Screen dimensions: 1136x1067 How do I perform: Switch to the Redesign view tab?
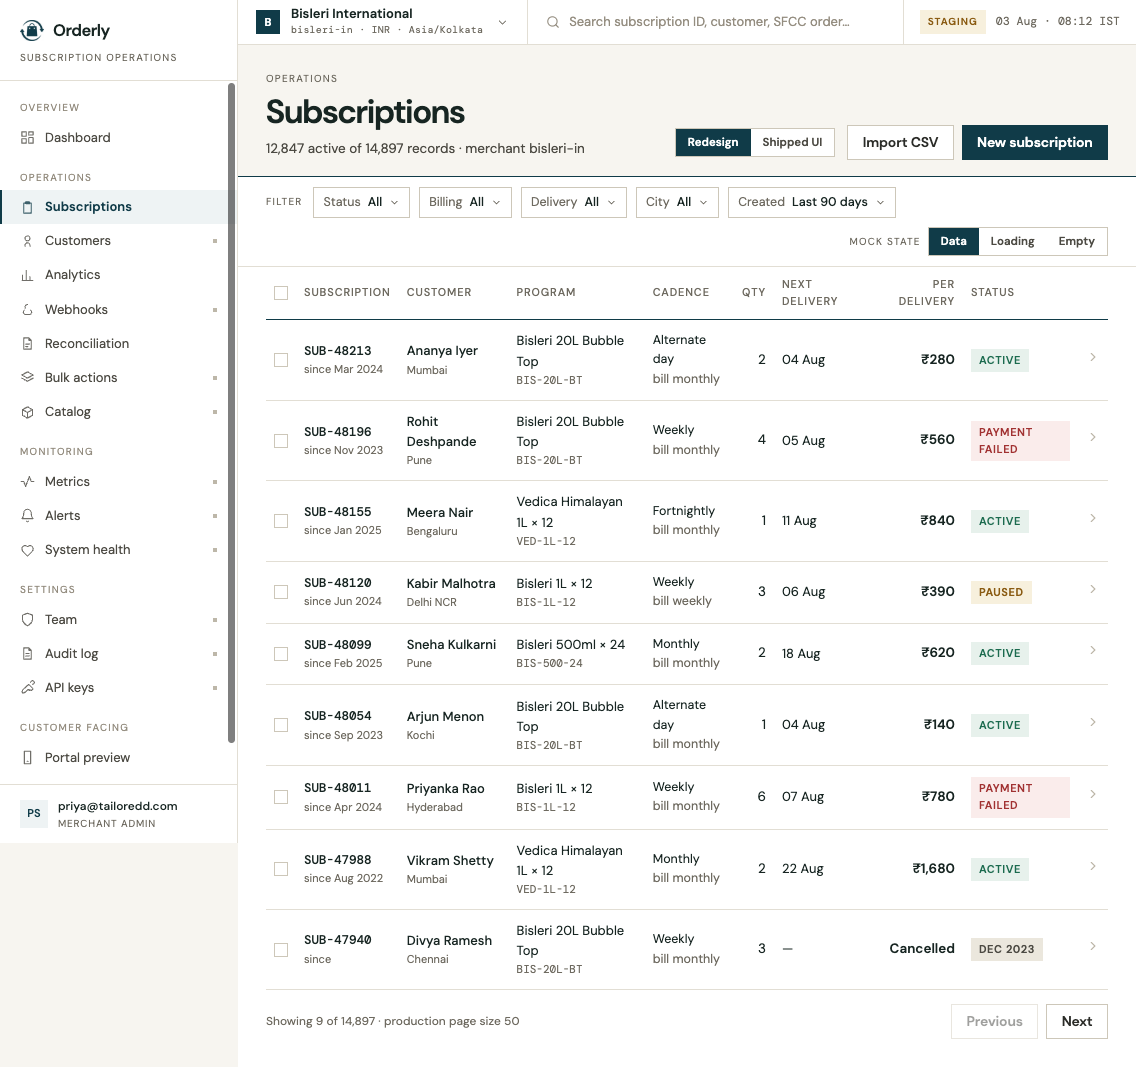click(713, 143)
